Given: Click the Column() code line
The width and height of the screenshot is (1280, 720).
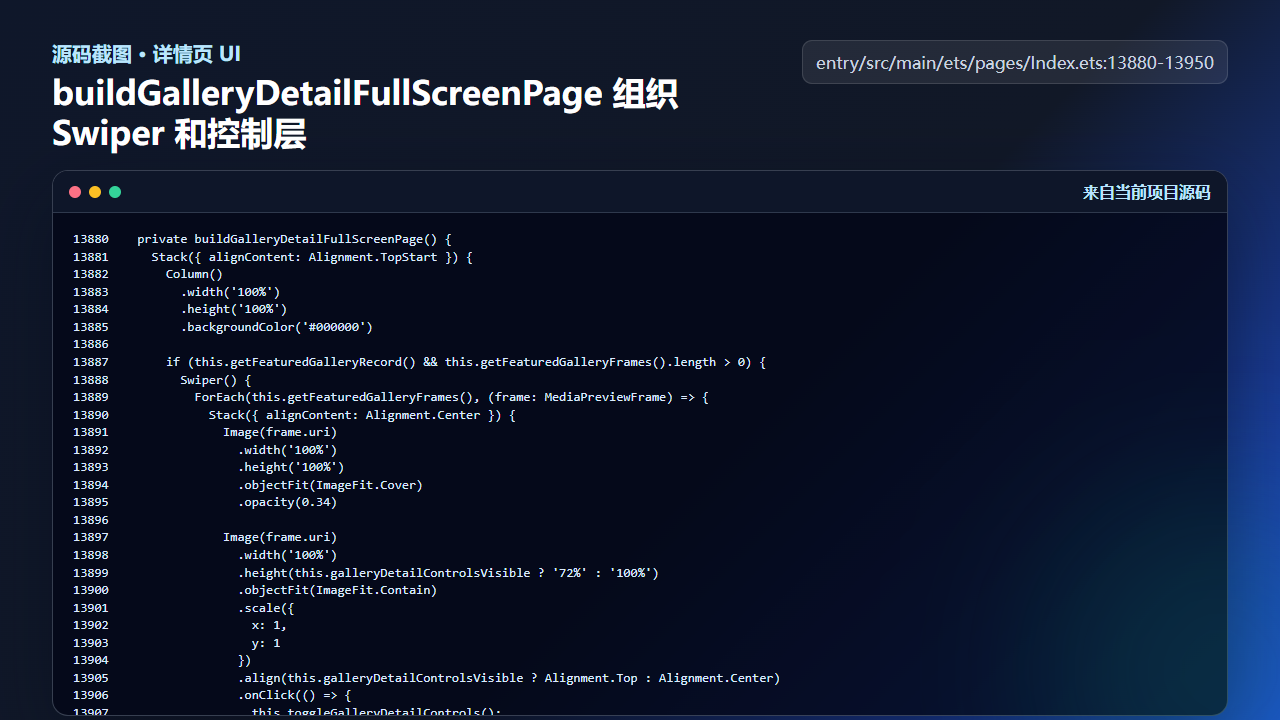Looking at the screenshot, I should click(194, 274).
